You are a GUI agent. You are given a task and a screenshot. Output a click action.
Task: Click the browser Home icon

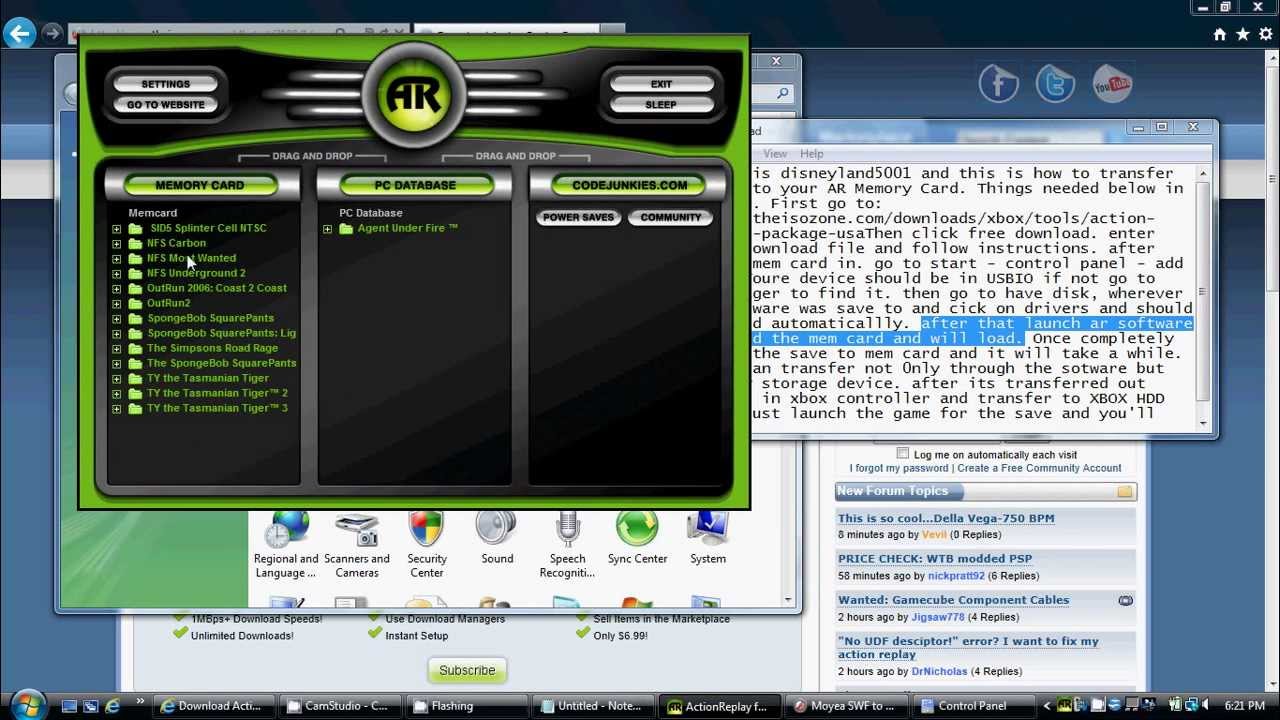[1220, 34]
